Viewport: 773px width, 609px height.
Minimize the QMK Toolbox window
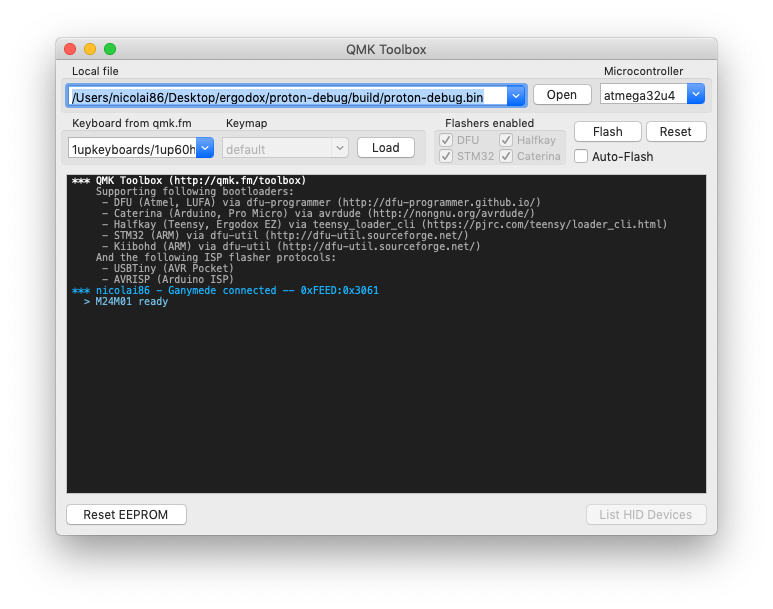[x=90, y=49]
